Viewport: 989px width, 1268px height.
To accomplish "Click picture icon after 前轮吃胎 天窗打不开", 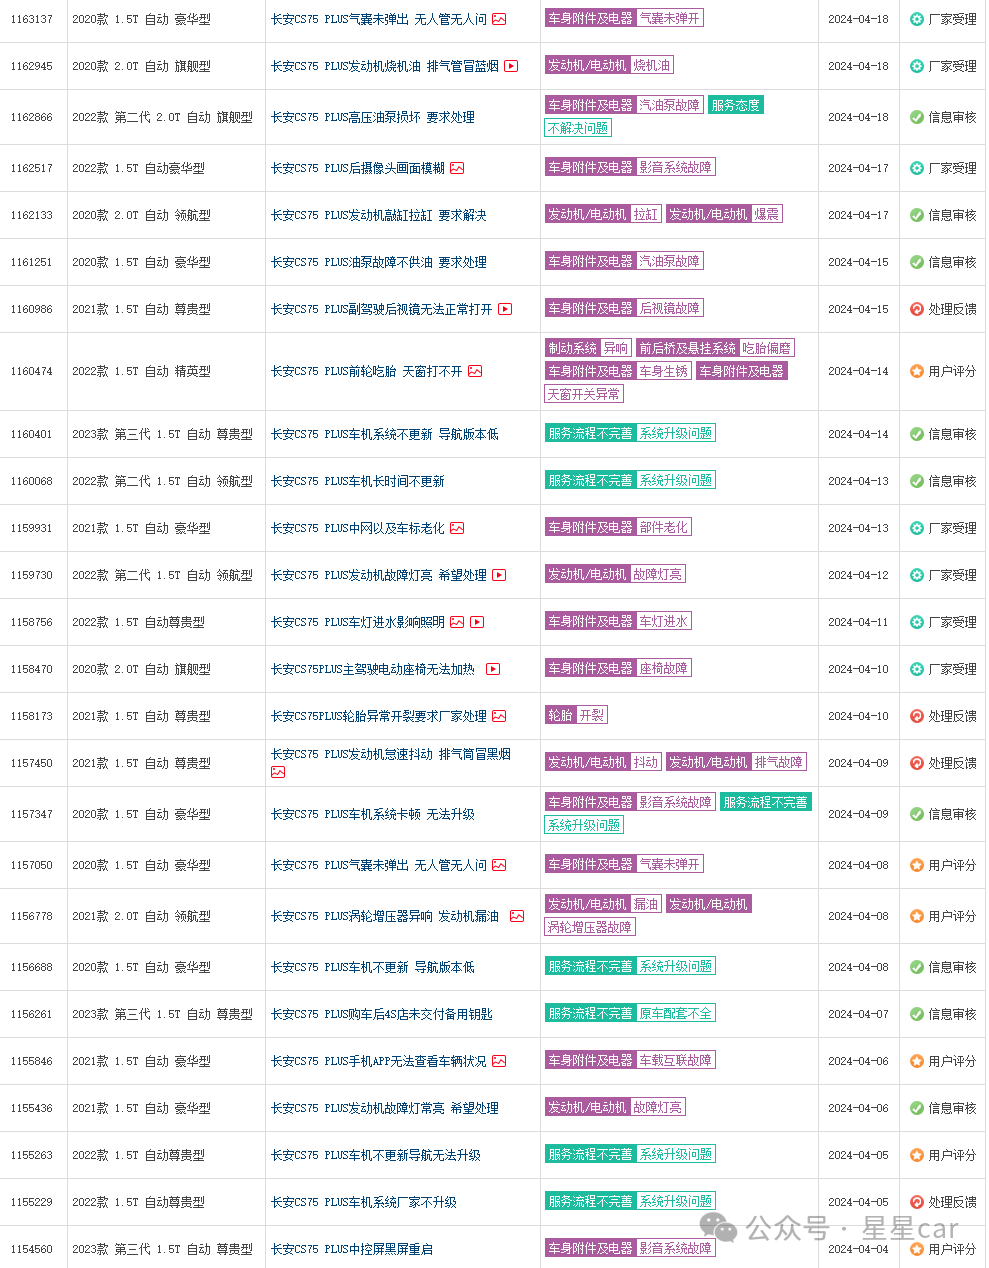I will [475, 371].
